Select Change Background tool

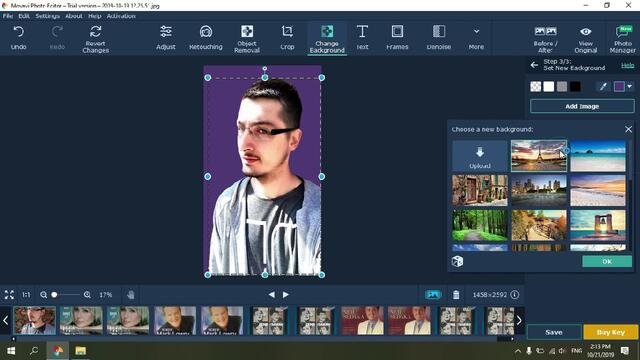(x=327, y=39)
